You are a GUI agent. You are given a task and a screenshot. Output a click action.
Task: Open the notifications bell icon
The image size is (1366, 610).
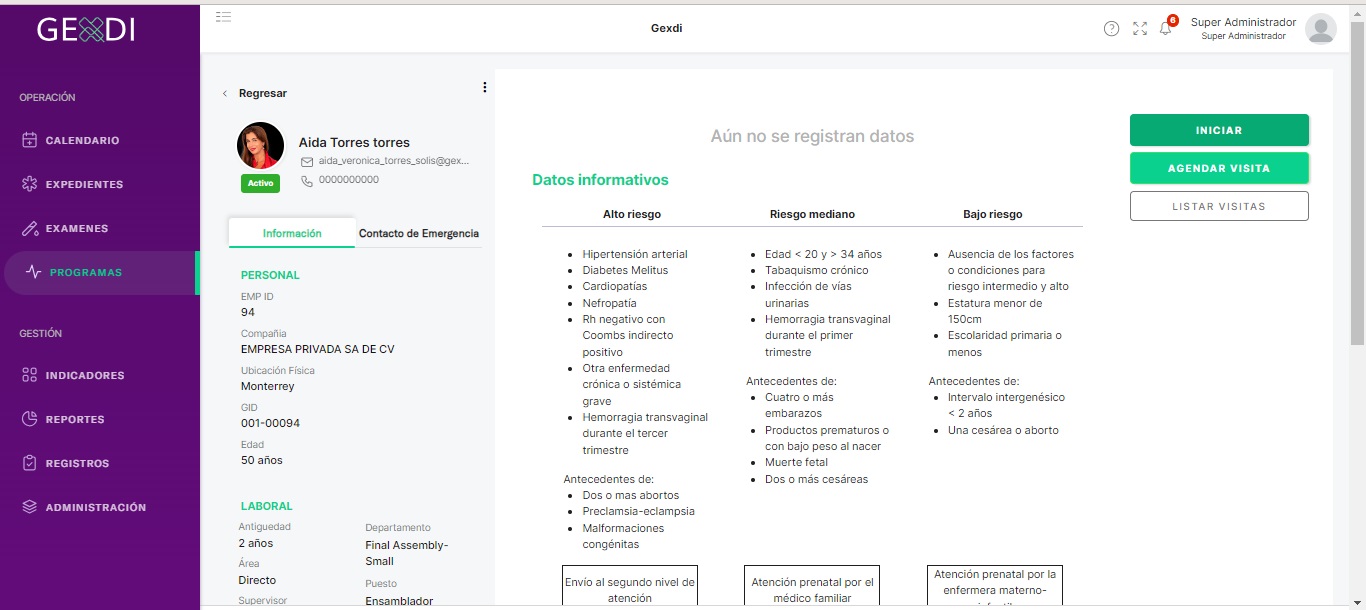pos(1166,28)
